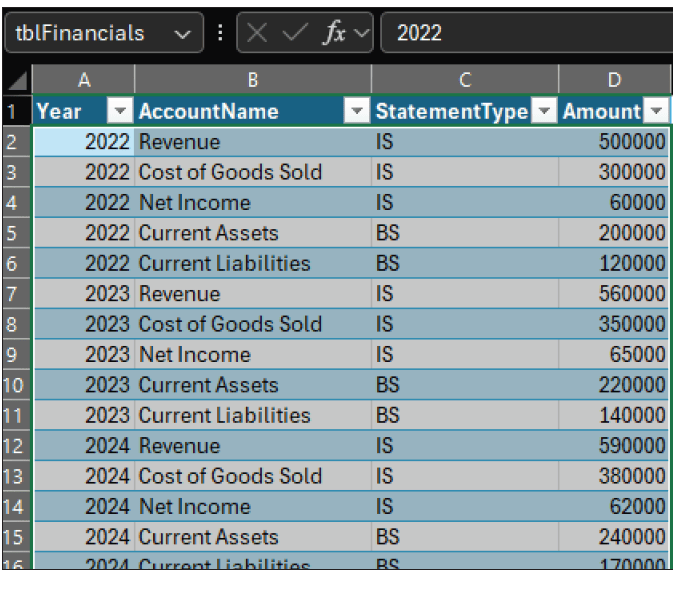
Task: Click the amount 380000
Action: [x=614, y=476]
